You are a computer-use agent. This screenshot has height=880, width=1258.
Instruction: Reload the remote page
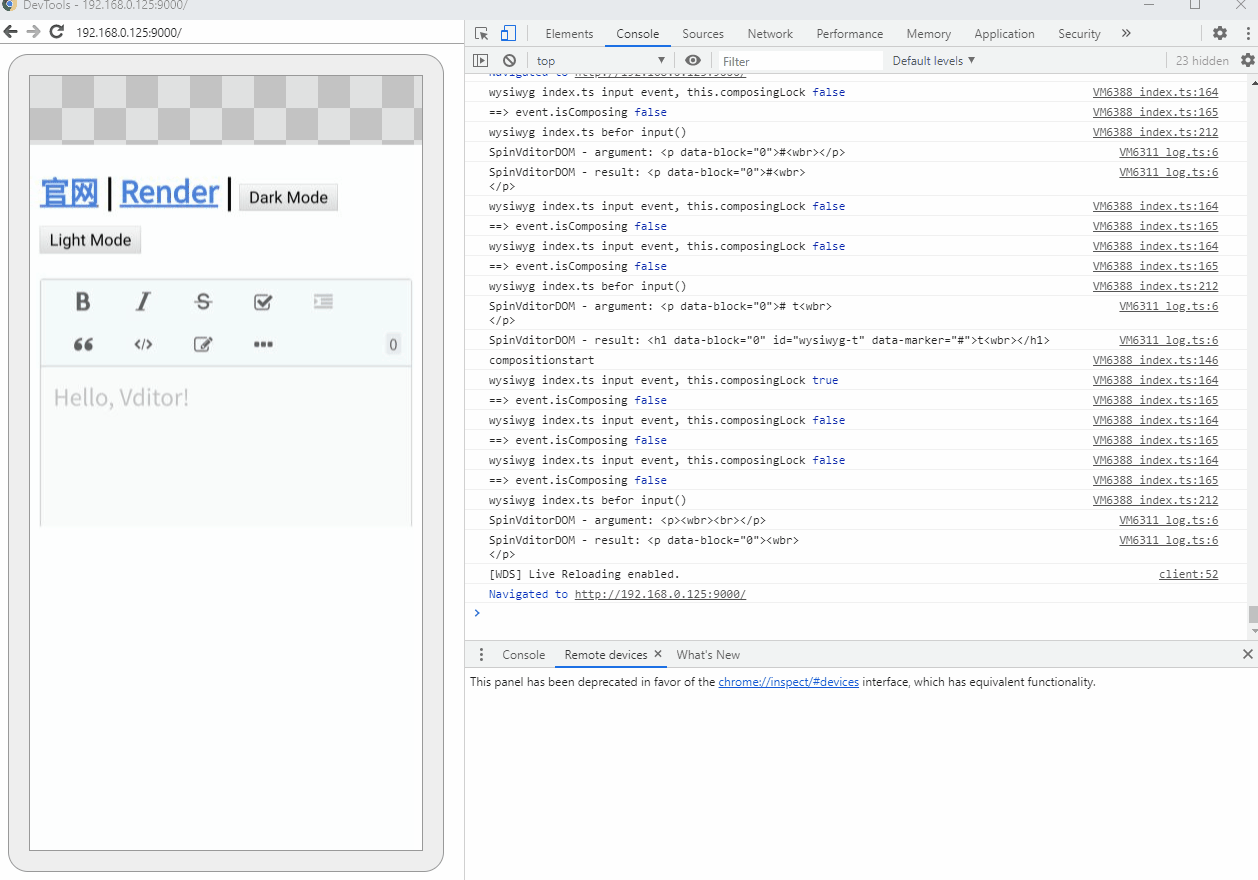[56, 32]
